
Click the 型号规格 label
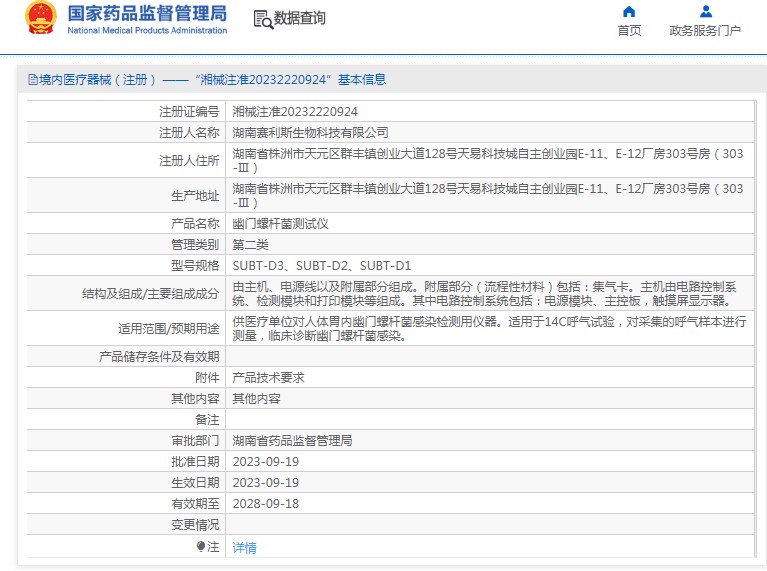195,266
